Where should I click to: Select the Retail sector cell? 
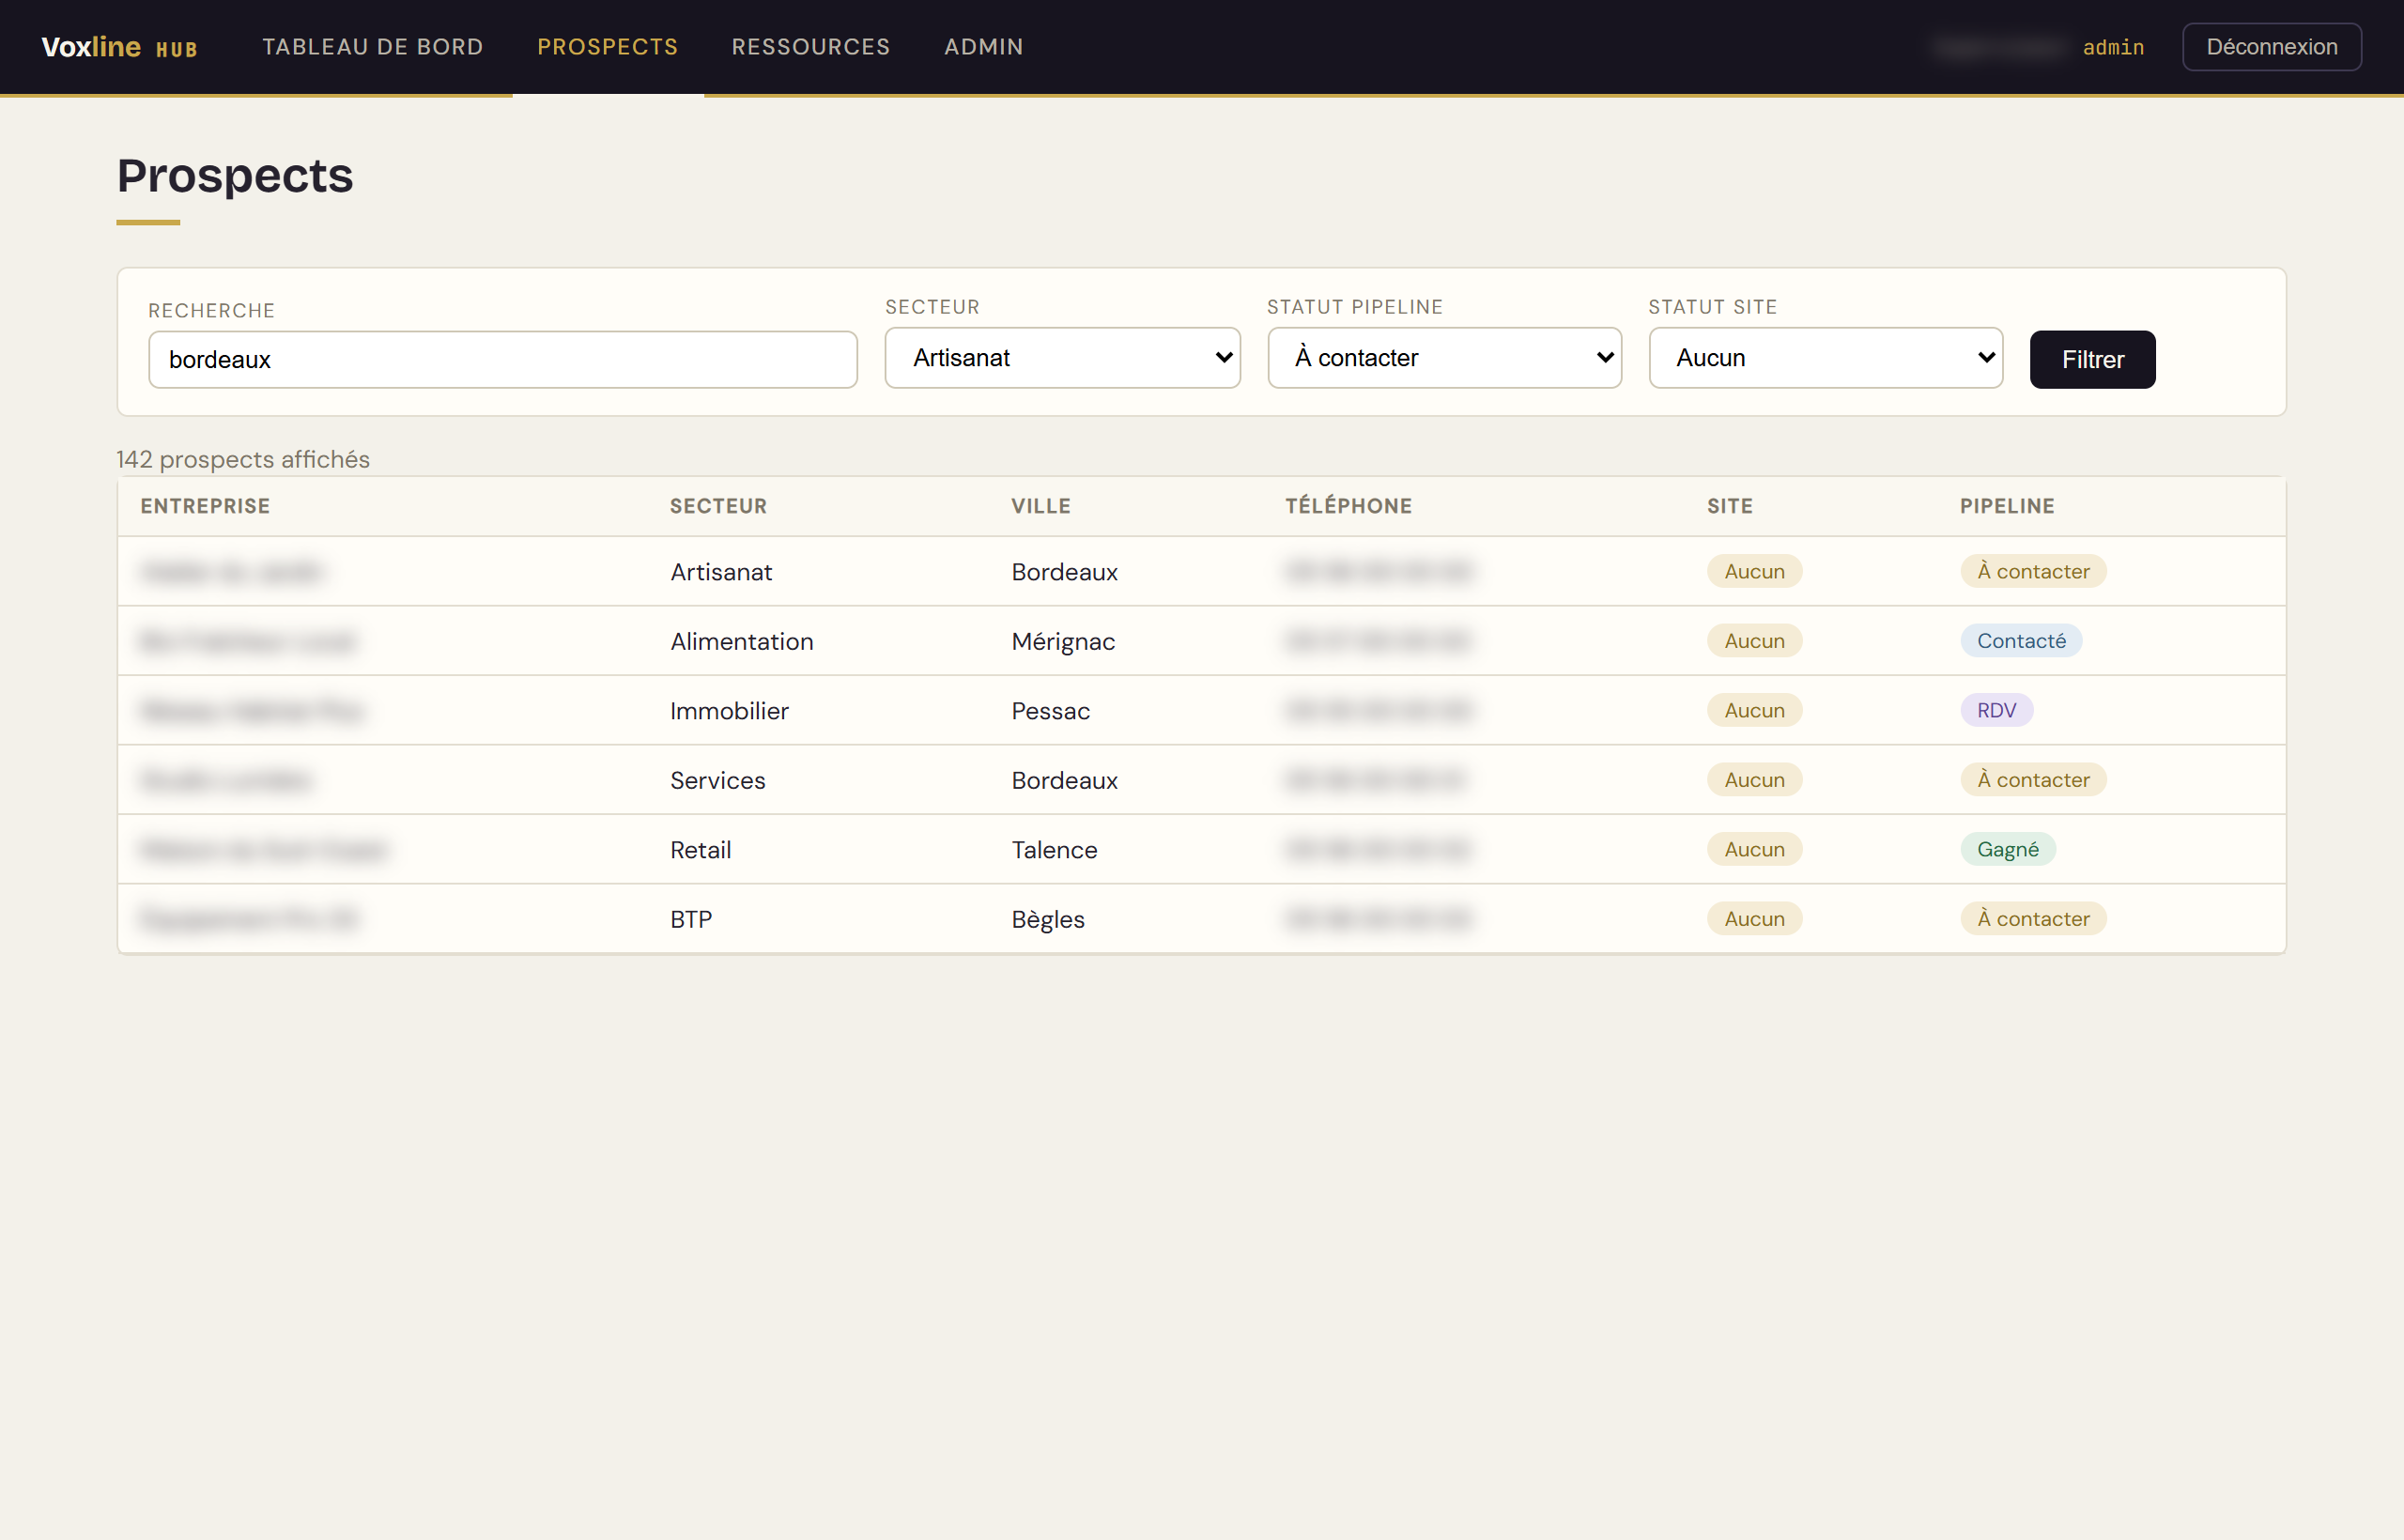coord(700,849)
